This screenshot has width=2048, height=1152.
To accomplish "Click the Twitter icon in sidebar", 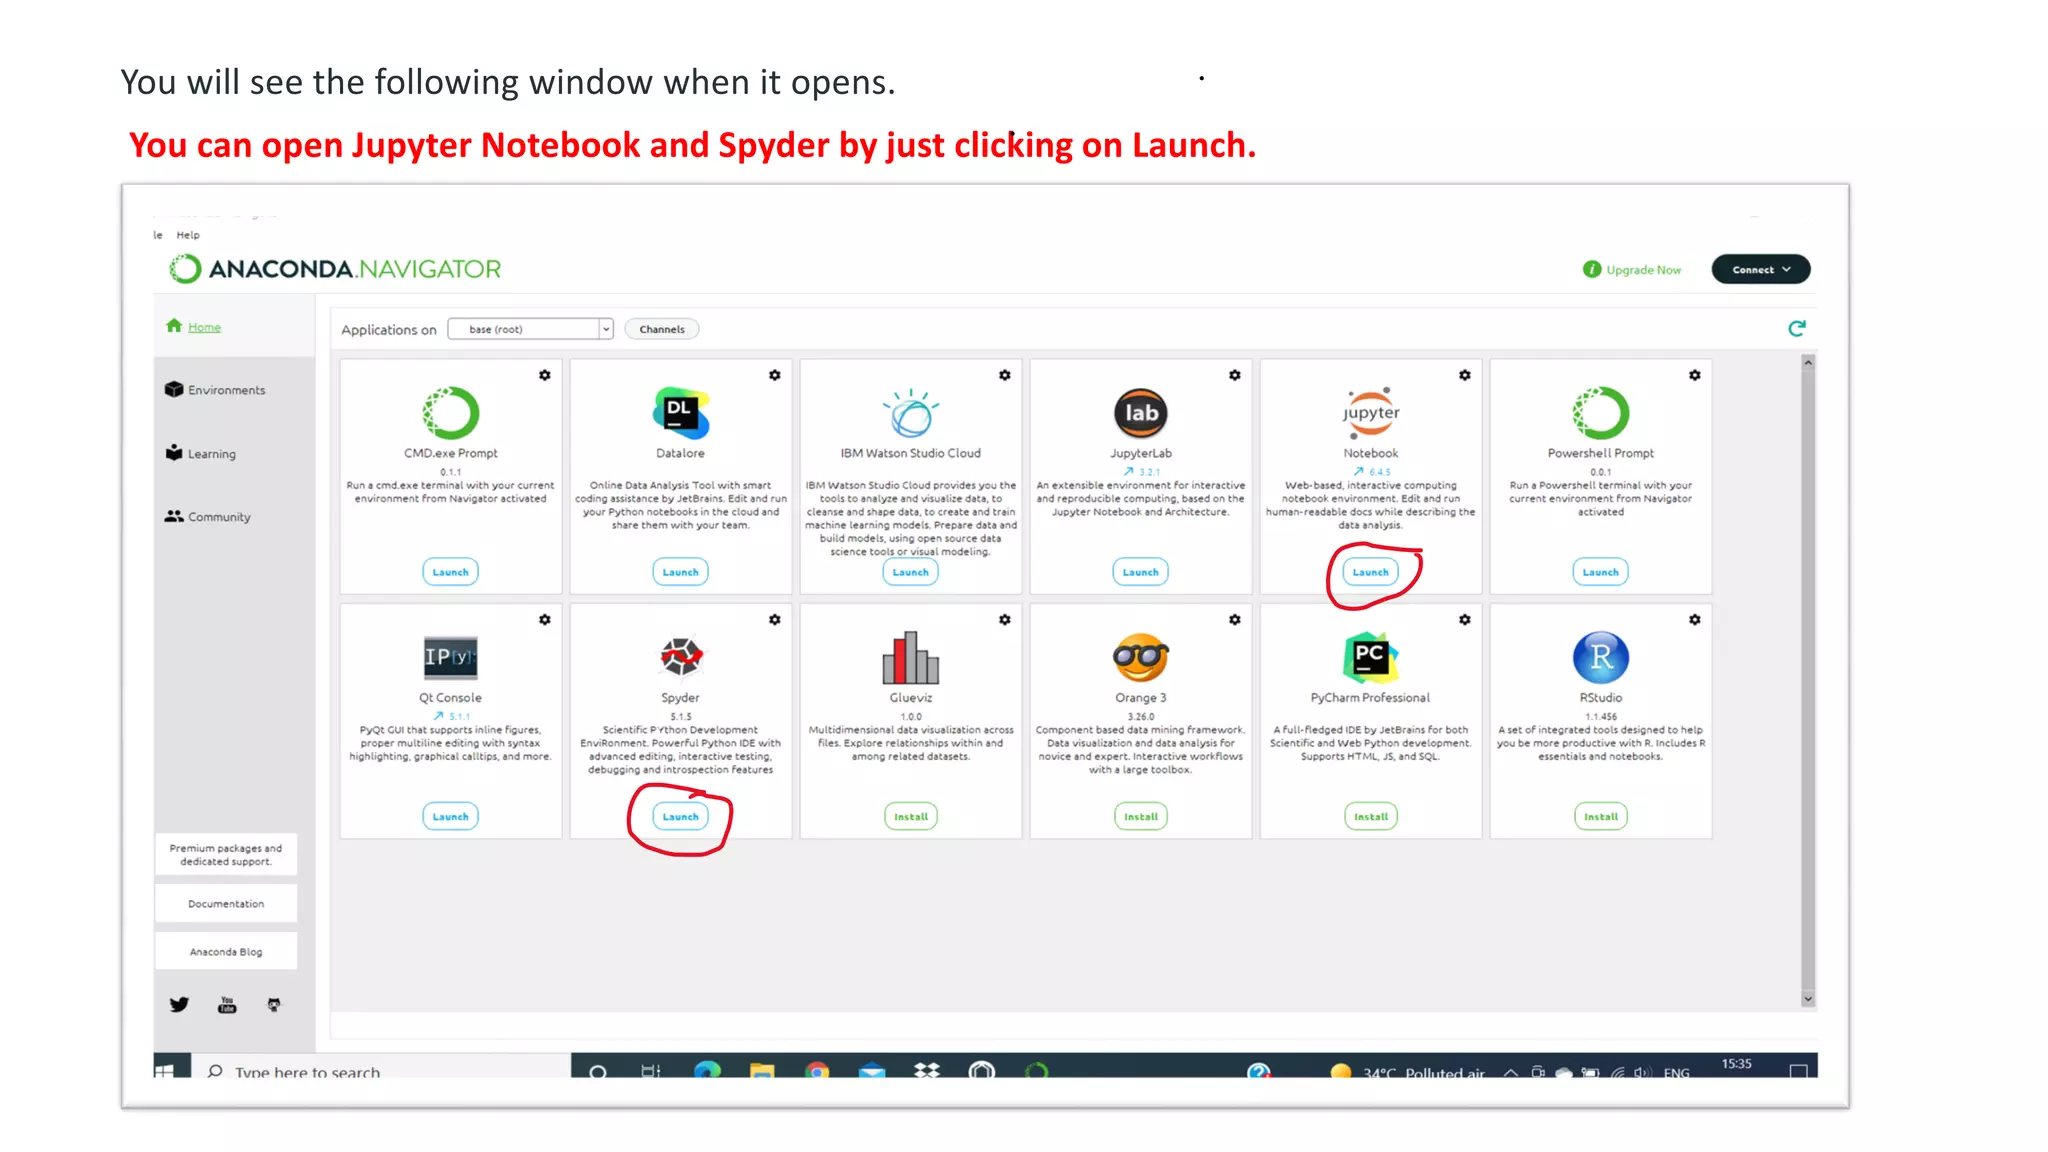I will click(179, 1005).
